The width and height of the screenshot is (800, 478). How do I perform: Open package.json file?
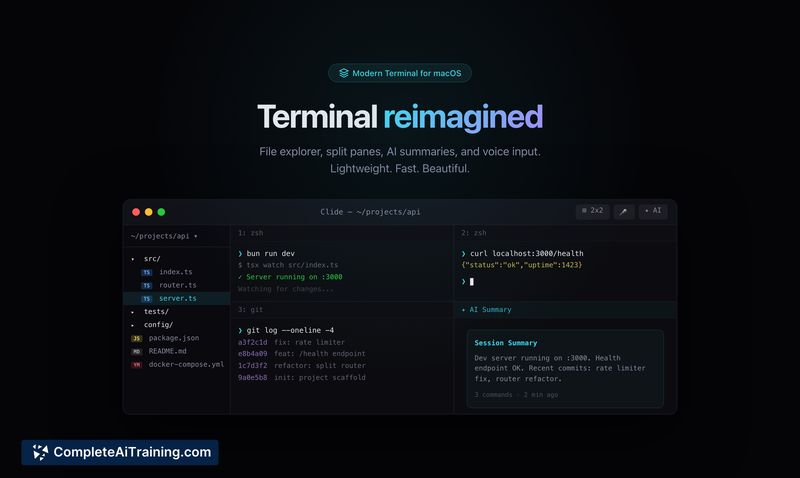[173, 338]
